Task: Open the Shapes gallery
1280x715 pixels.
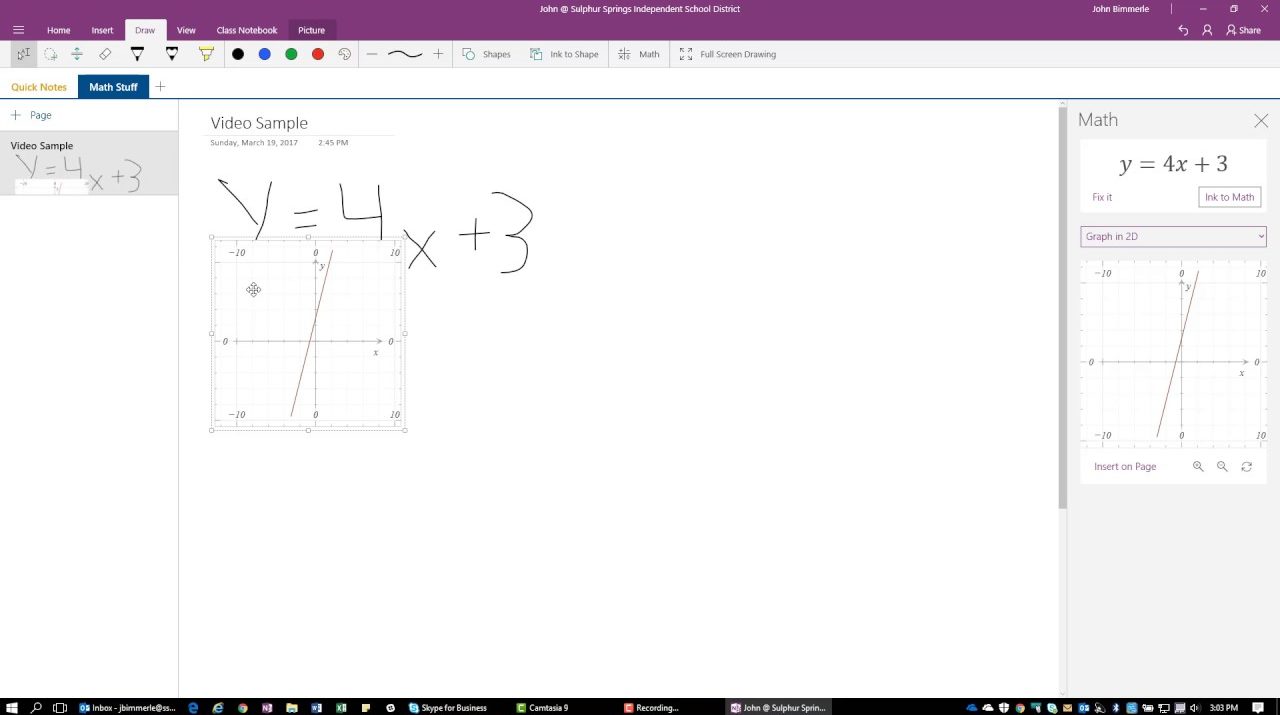Action: click(486, 54)
